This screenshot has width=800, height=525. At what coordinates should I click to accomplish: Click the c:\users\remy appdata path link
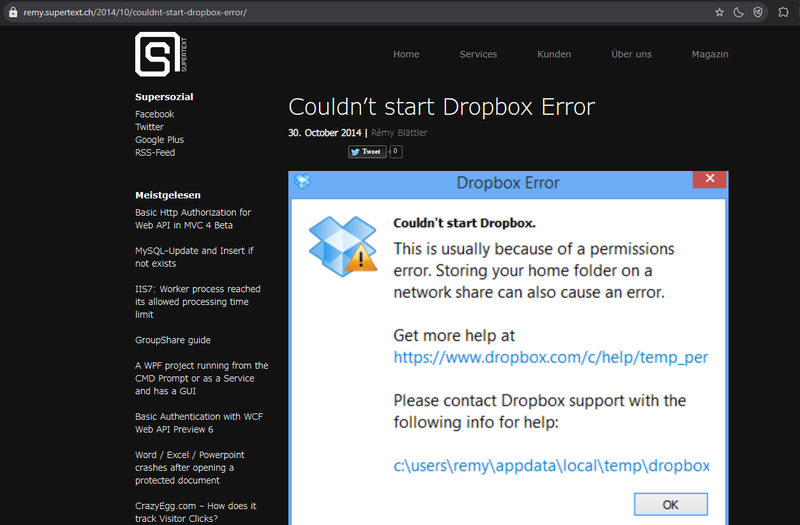pyautogui.click(x=551, y=465)
